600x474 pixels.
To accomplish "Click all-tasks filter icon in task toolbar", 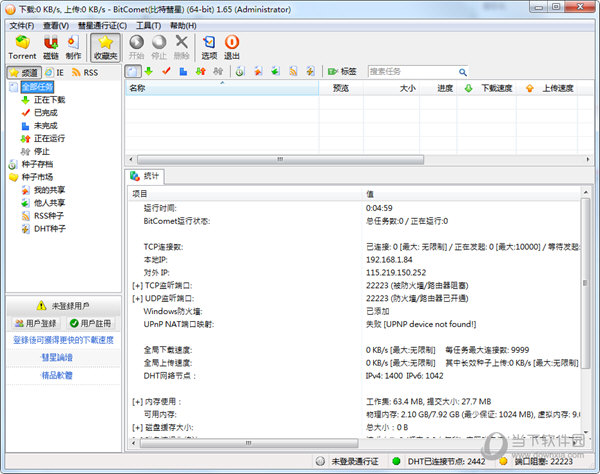I will pyautogui.click(x=132, y=71).
